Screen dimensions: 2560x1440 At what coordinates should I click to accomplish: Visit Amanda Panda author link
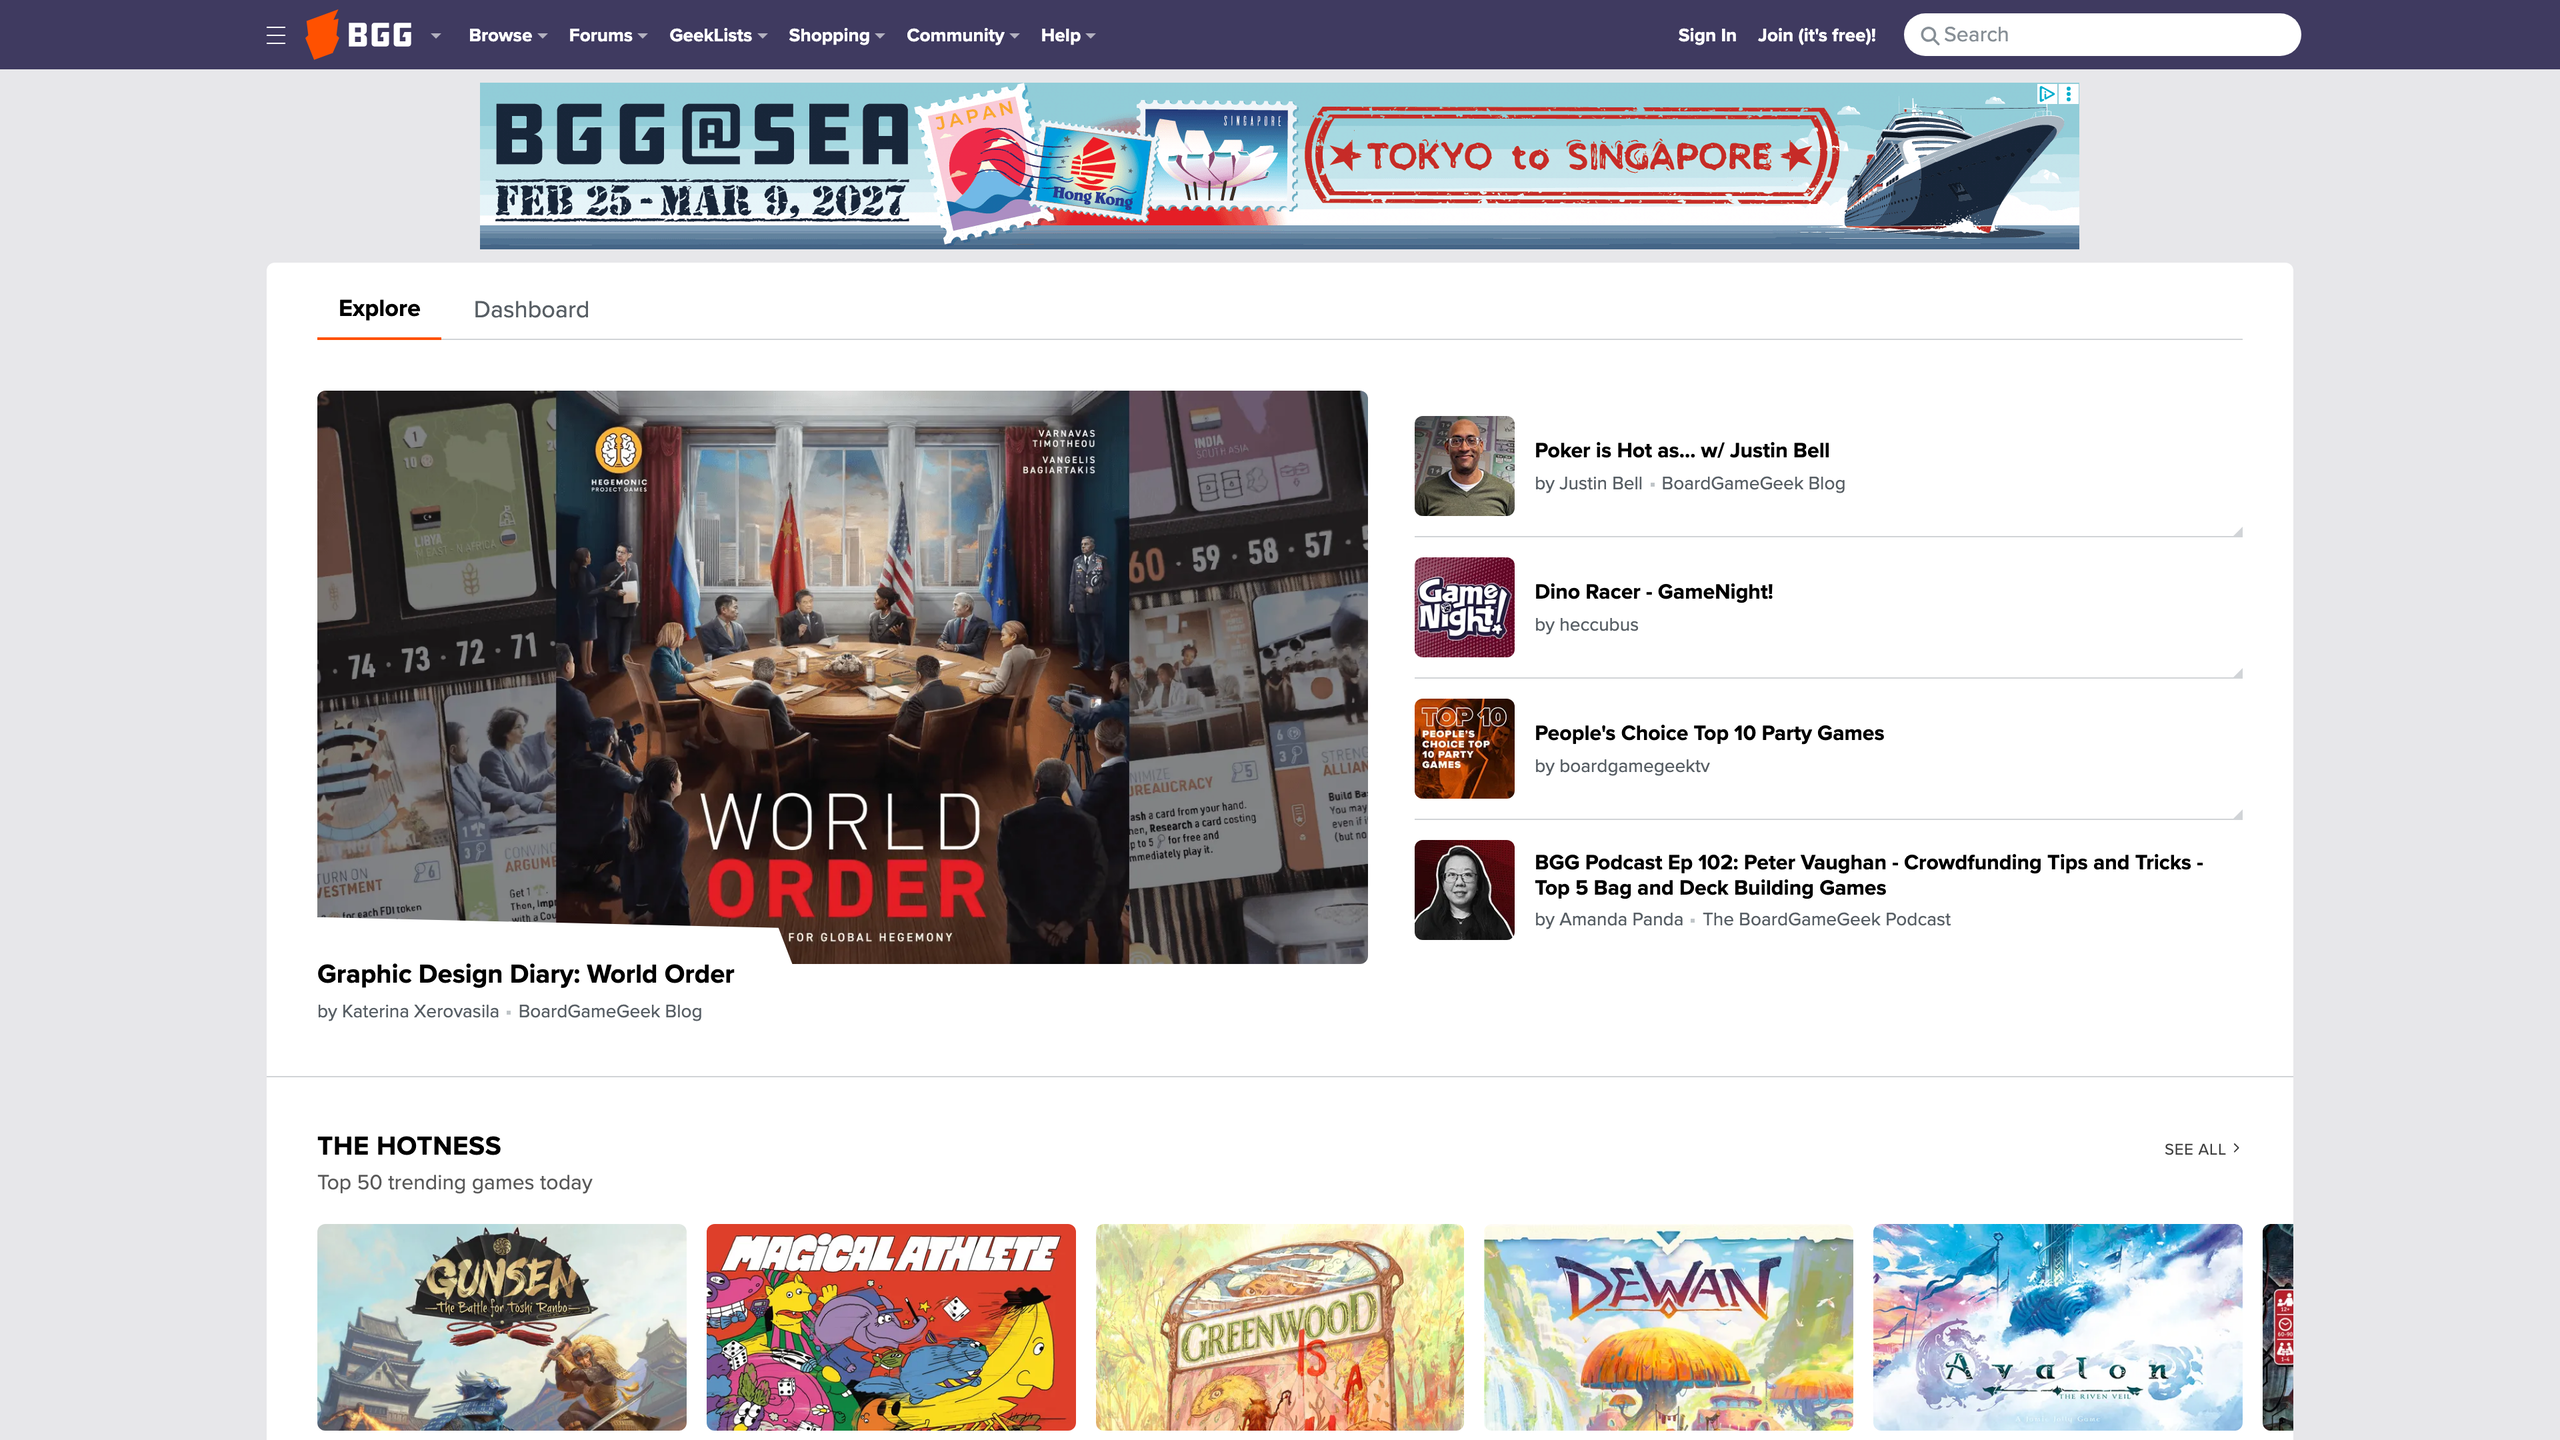click(1621, 920)
